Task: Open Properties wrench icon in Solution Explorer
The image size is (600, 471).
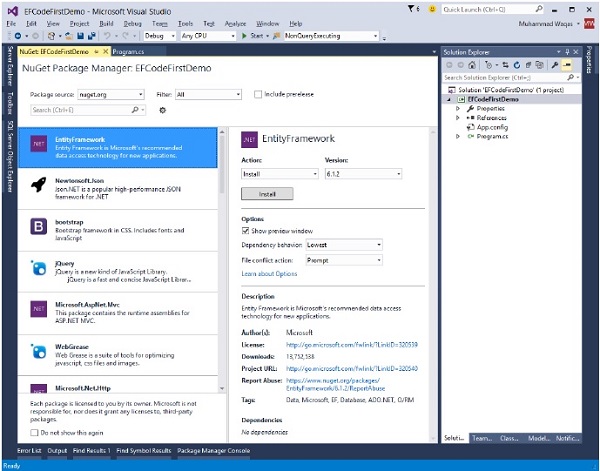Action: click(554, 65)
